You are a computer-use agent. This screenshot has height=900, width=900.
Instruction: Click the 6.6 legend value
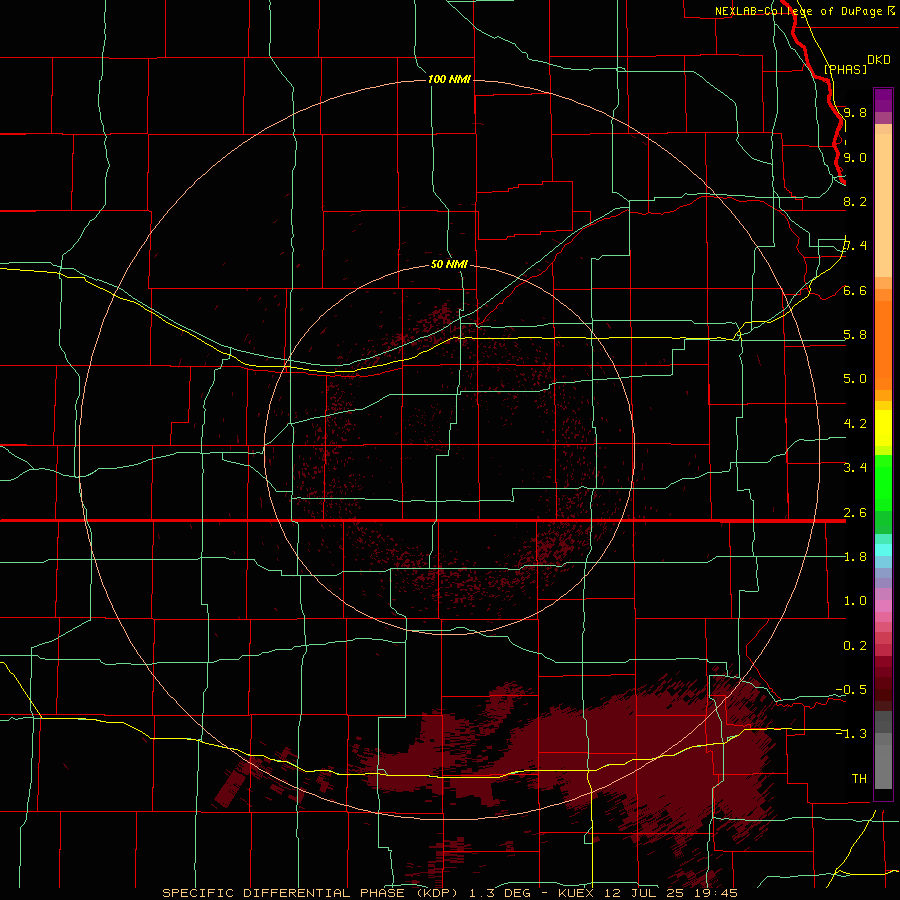pyautogui.click(x=855, y=290)
